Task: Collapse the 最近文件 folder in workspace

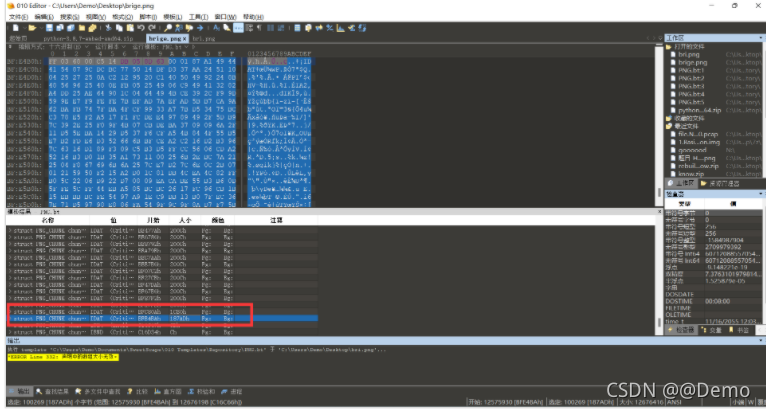Action: point(668,126)
